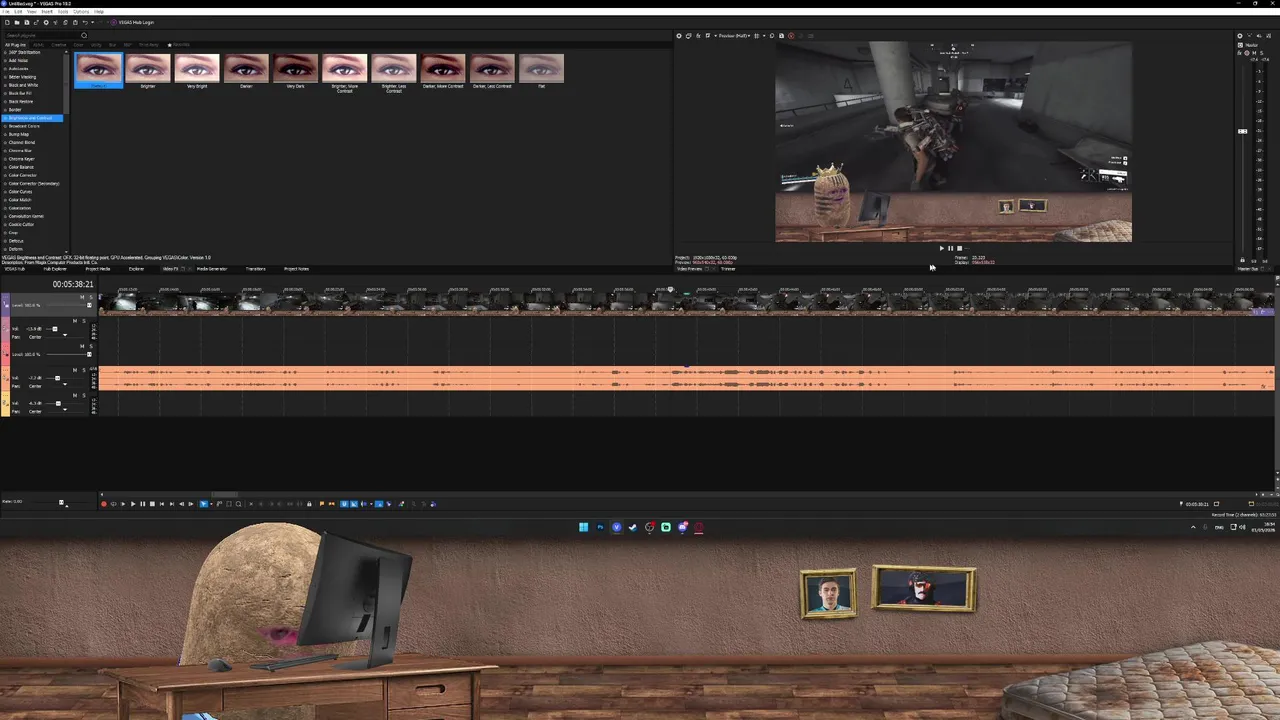Mute the first video track with its M button
1280x720 pixels.
click(x=82, y=297)
